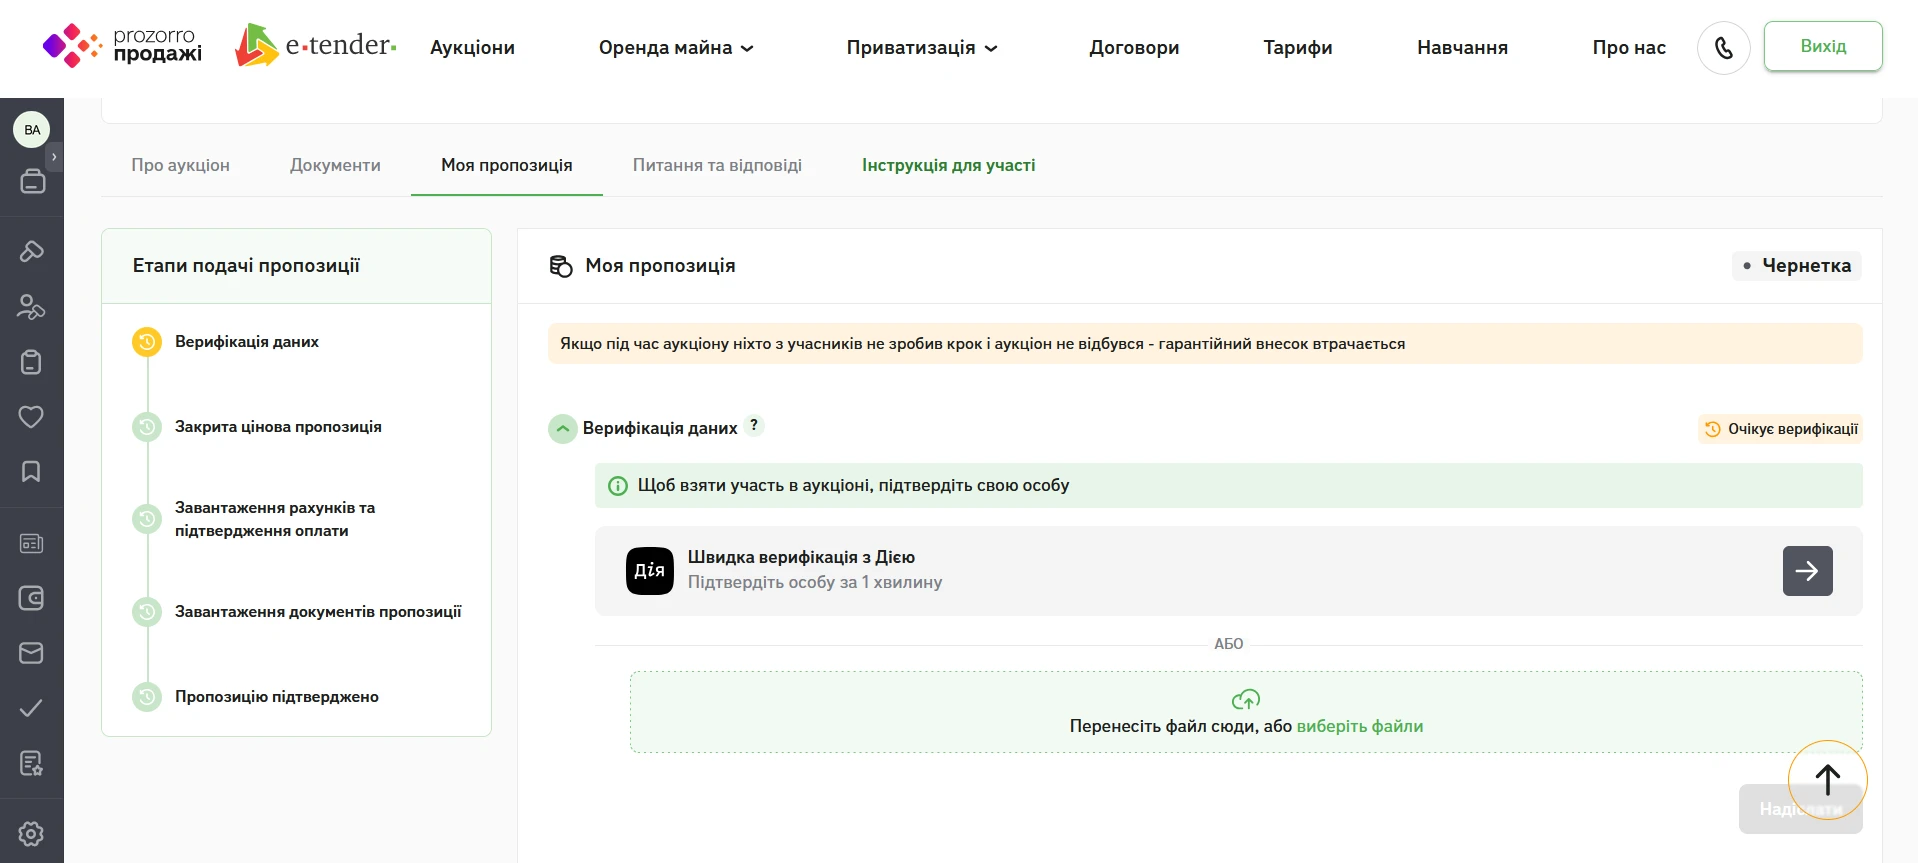Open the gavel auctions icon in sidebar
1918x863 pixels.
coord(31,251)
